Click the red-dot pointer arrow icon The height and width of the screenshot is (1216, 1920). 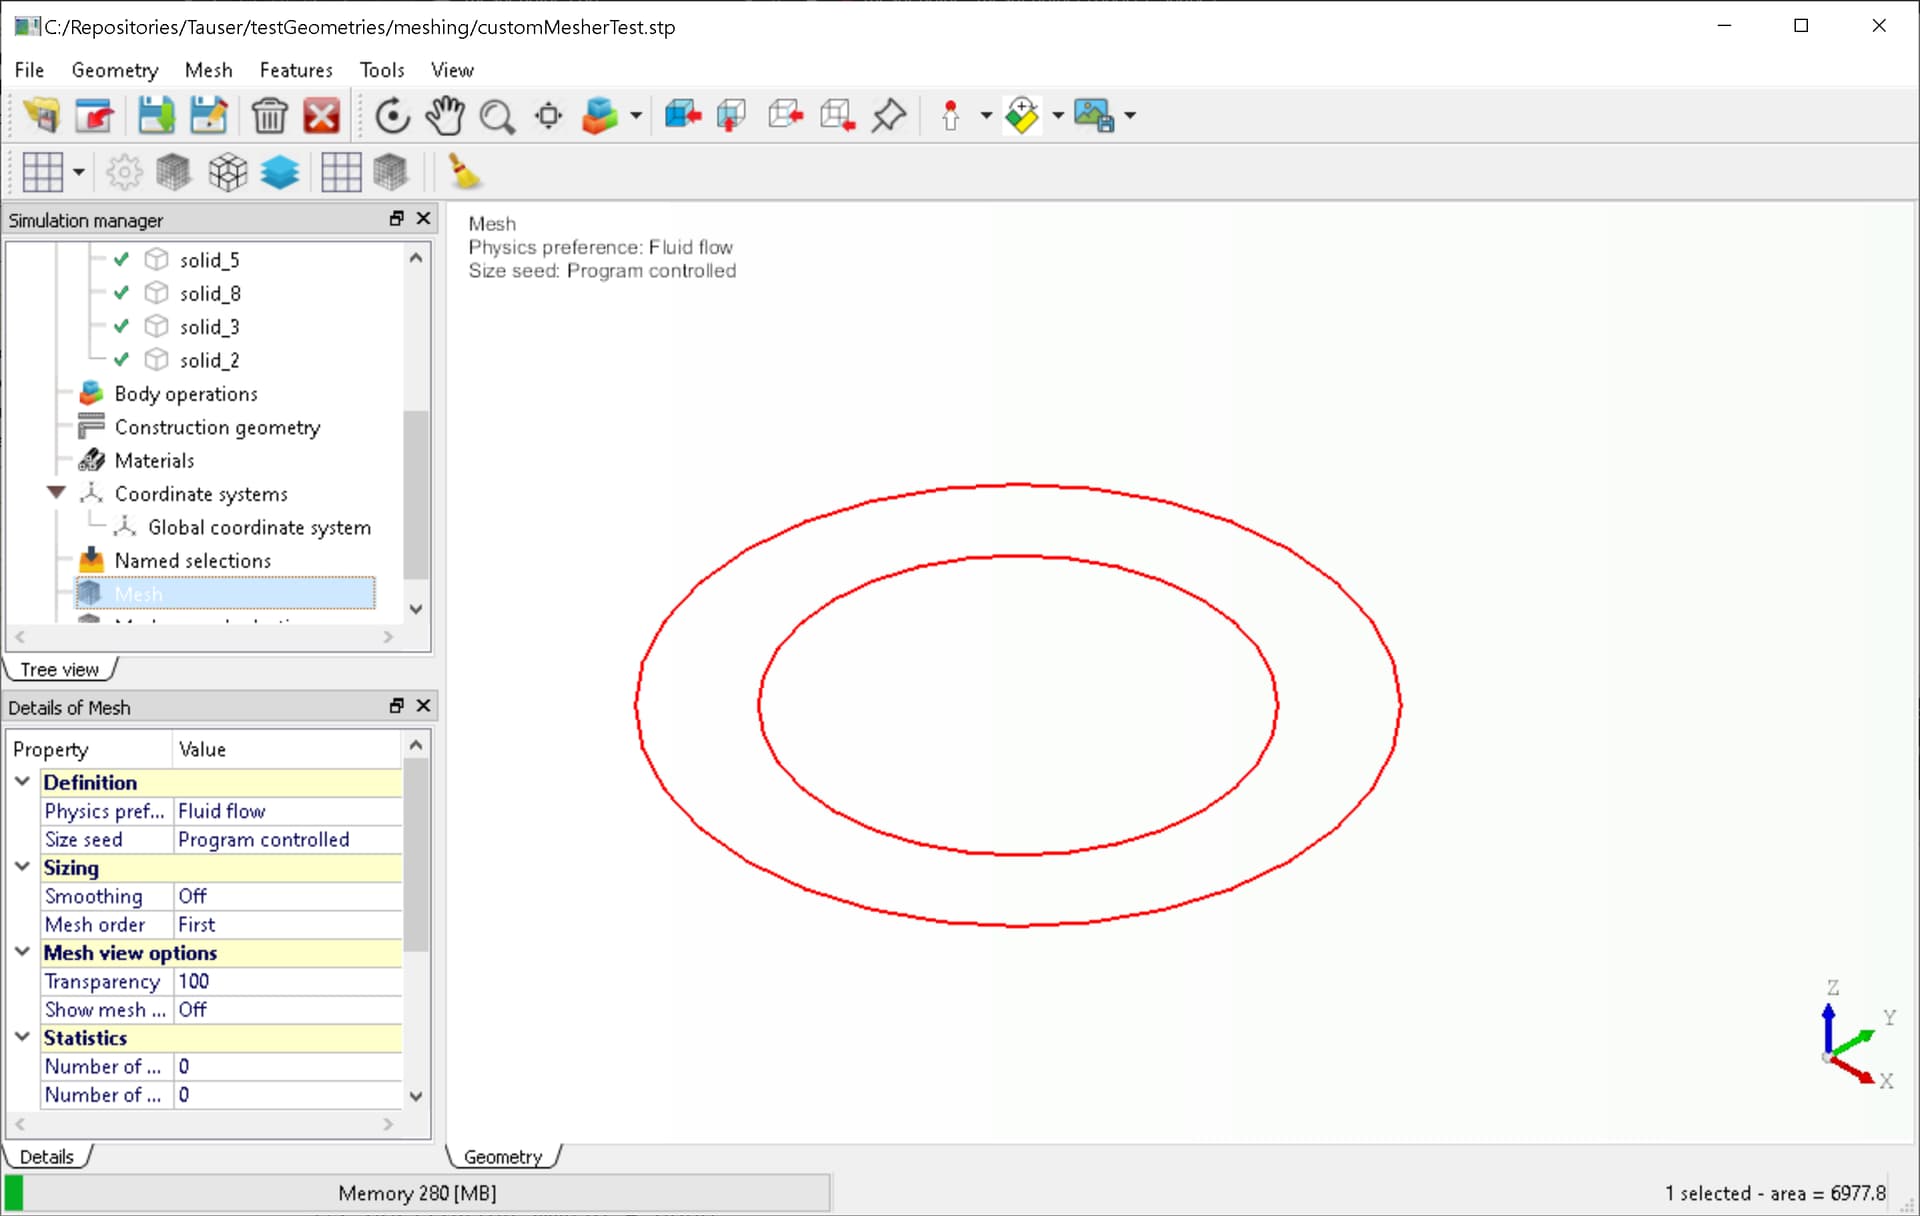(x=950, y=116)
